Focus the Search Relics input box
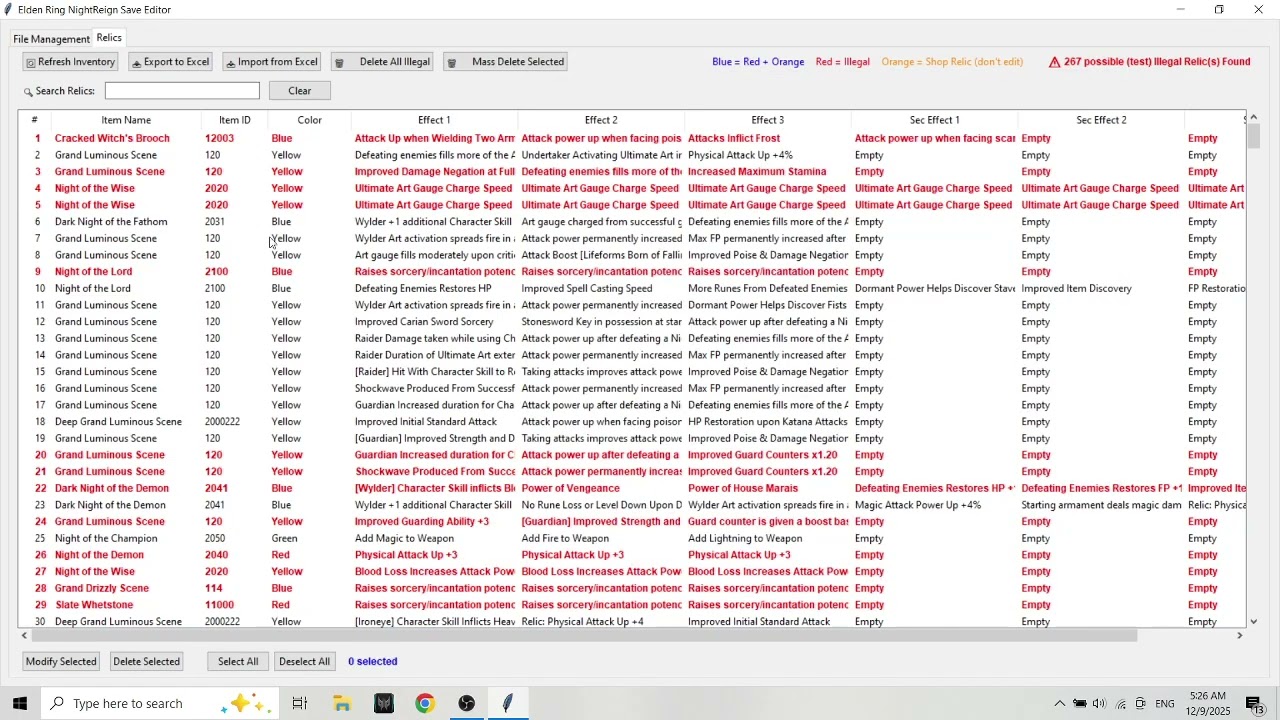 point(182,91)
